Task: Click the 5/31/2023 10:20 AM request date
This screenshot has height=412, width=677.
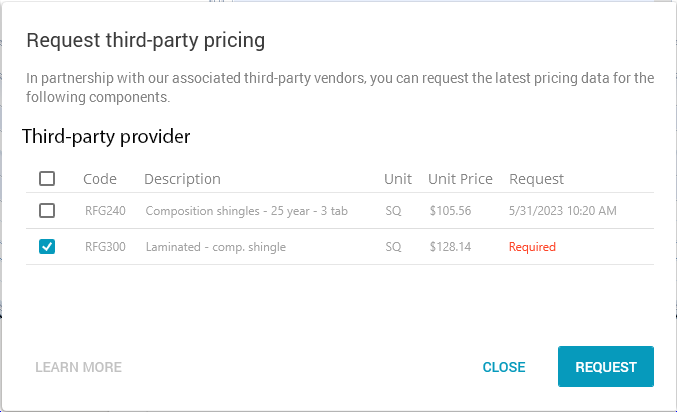Action: (x=563, y=211)
